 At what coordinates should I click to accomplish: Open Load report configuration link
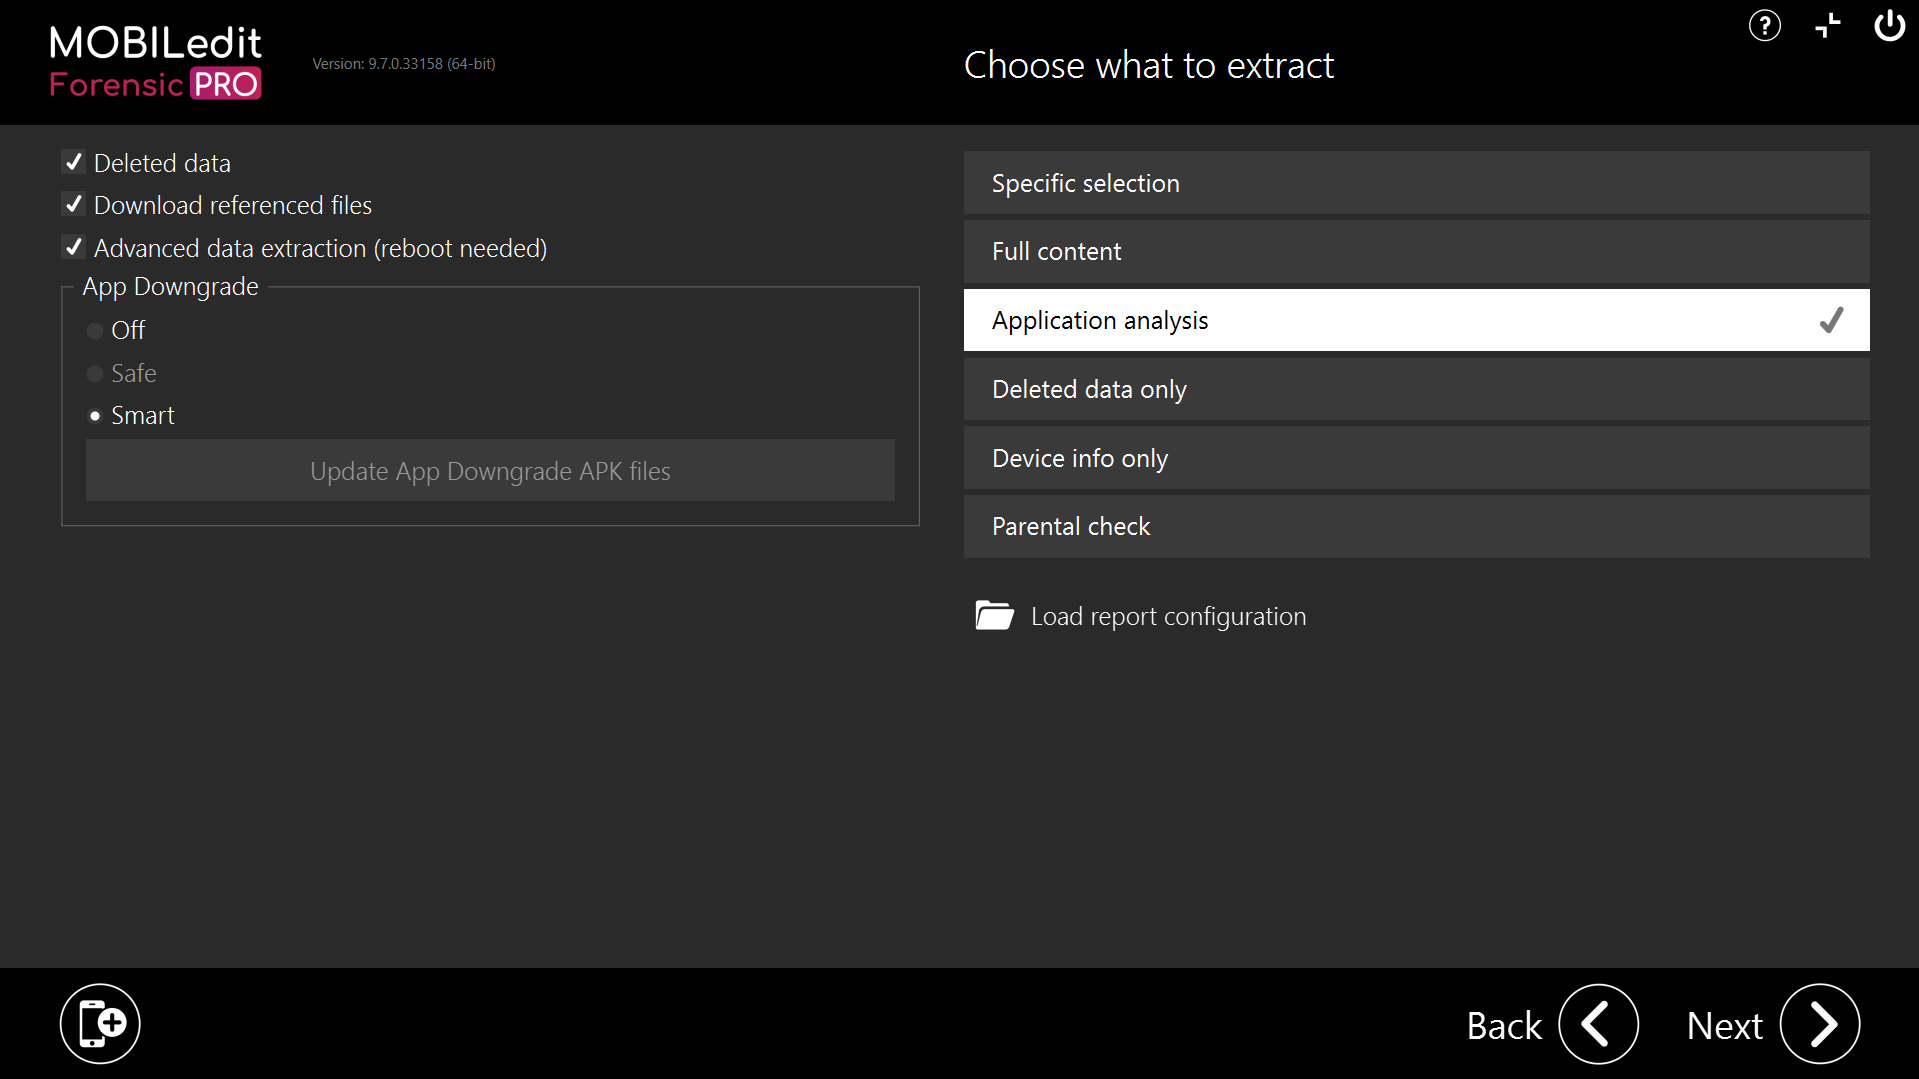coord(1167,617)
